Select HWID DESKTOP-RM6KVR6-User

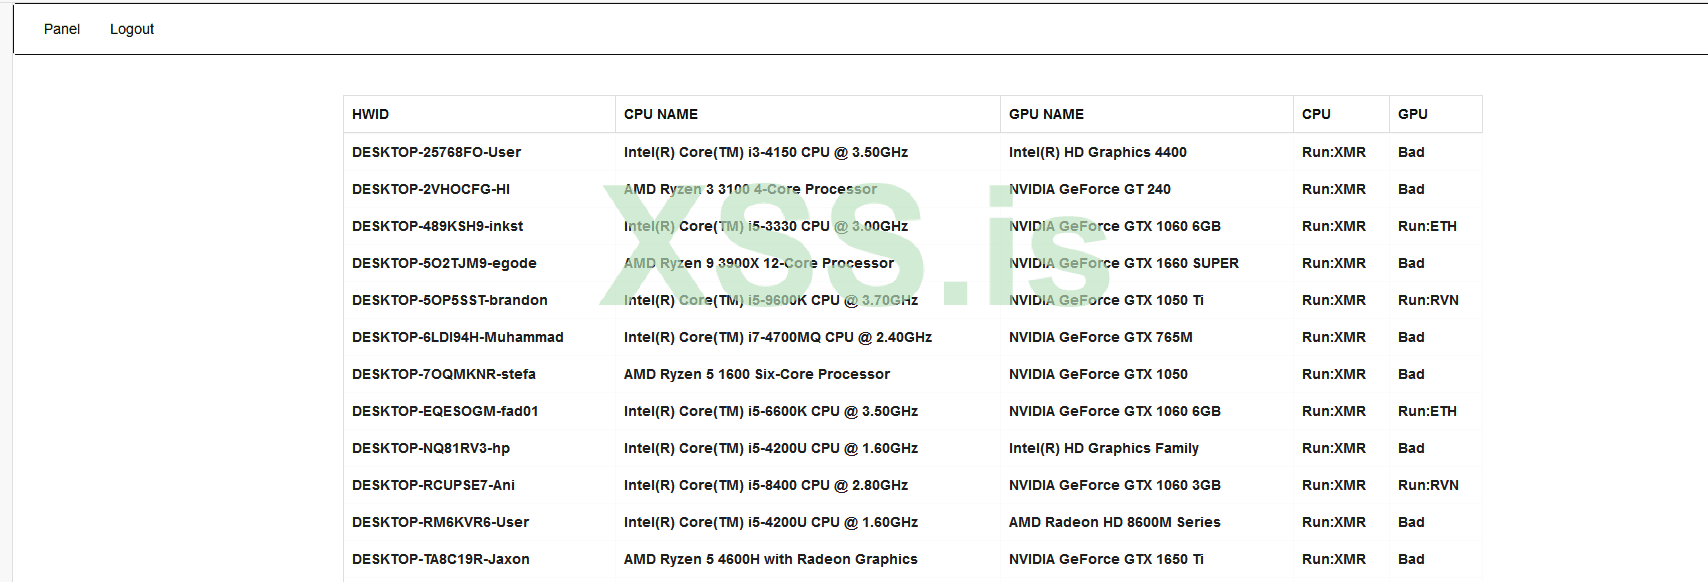[x=440, y=522]
